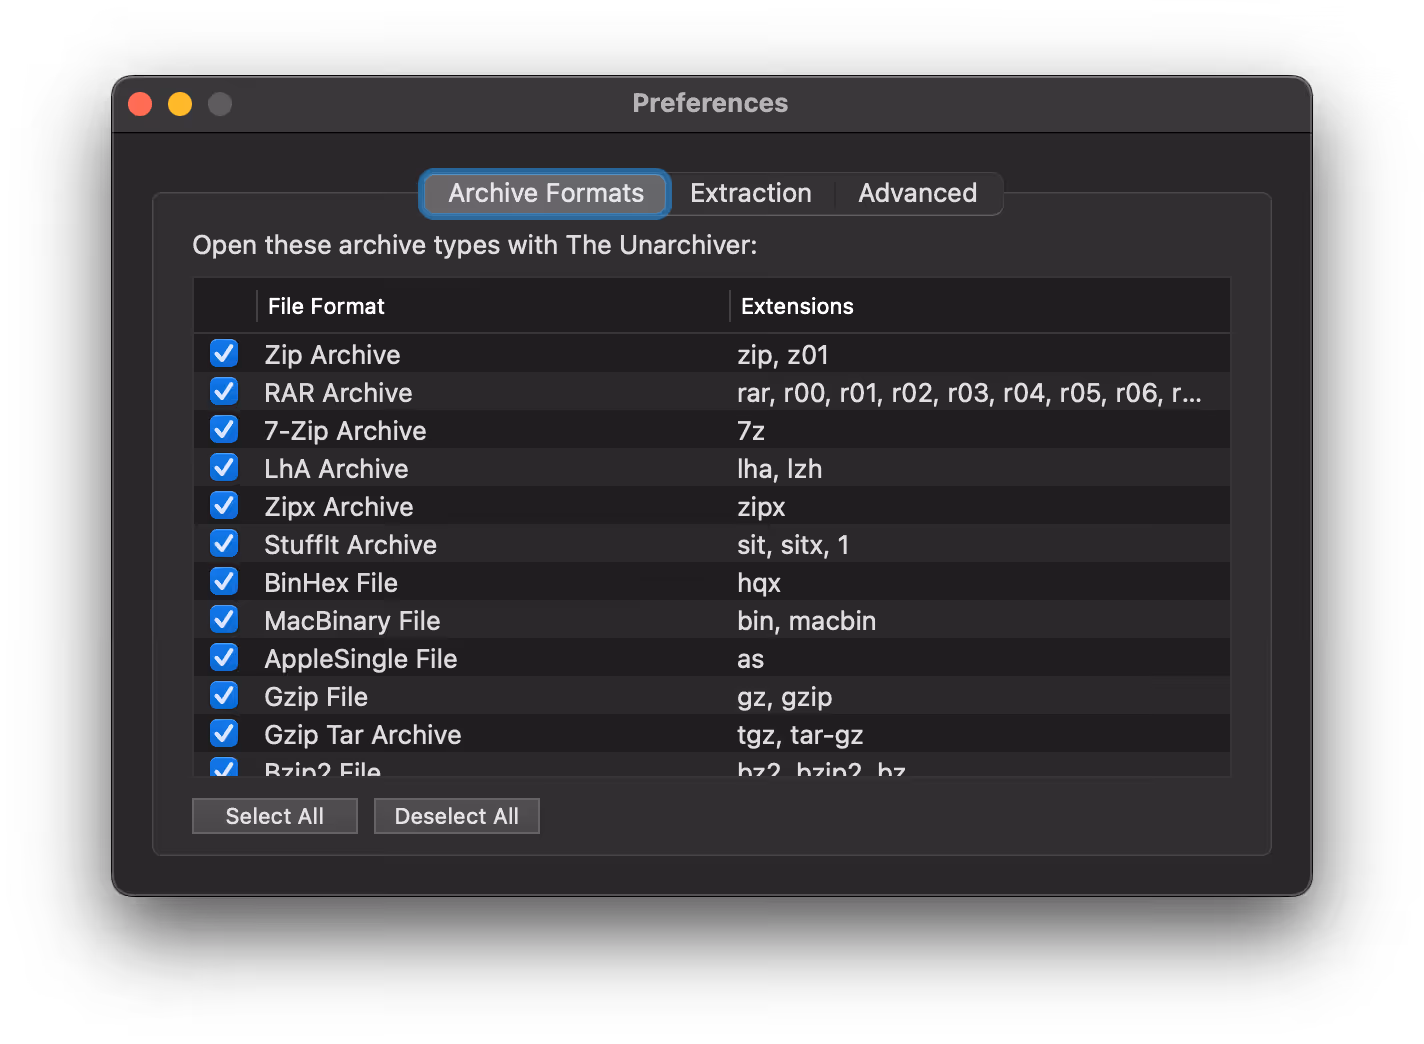Toggle the Zipx Archive checkbox

tap(224, 506)
